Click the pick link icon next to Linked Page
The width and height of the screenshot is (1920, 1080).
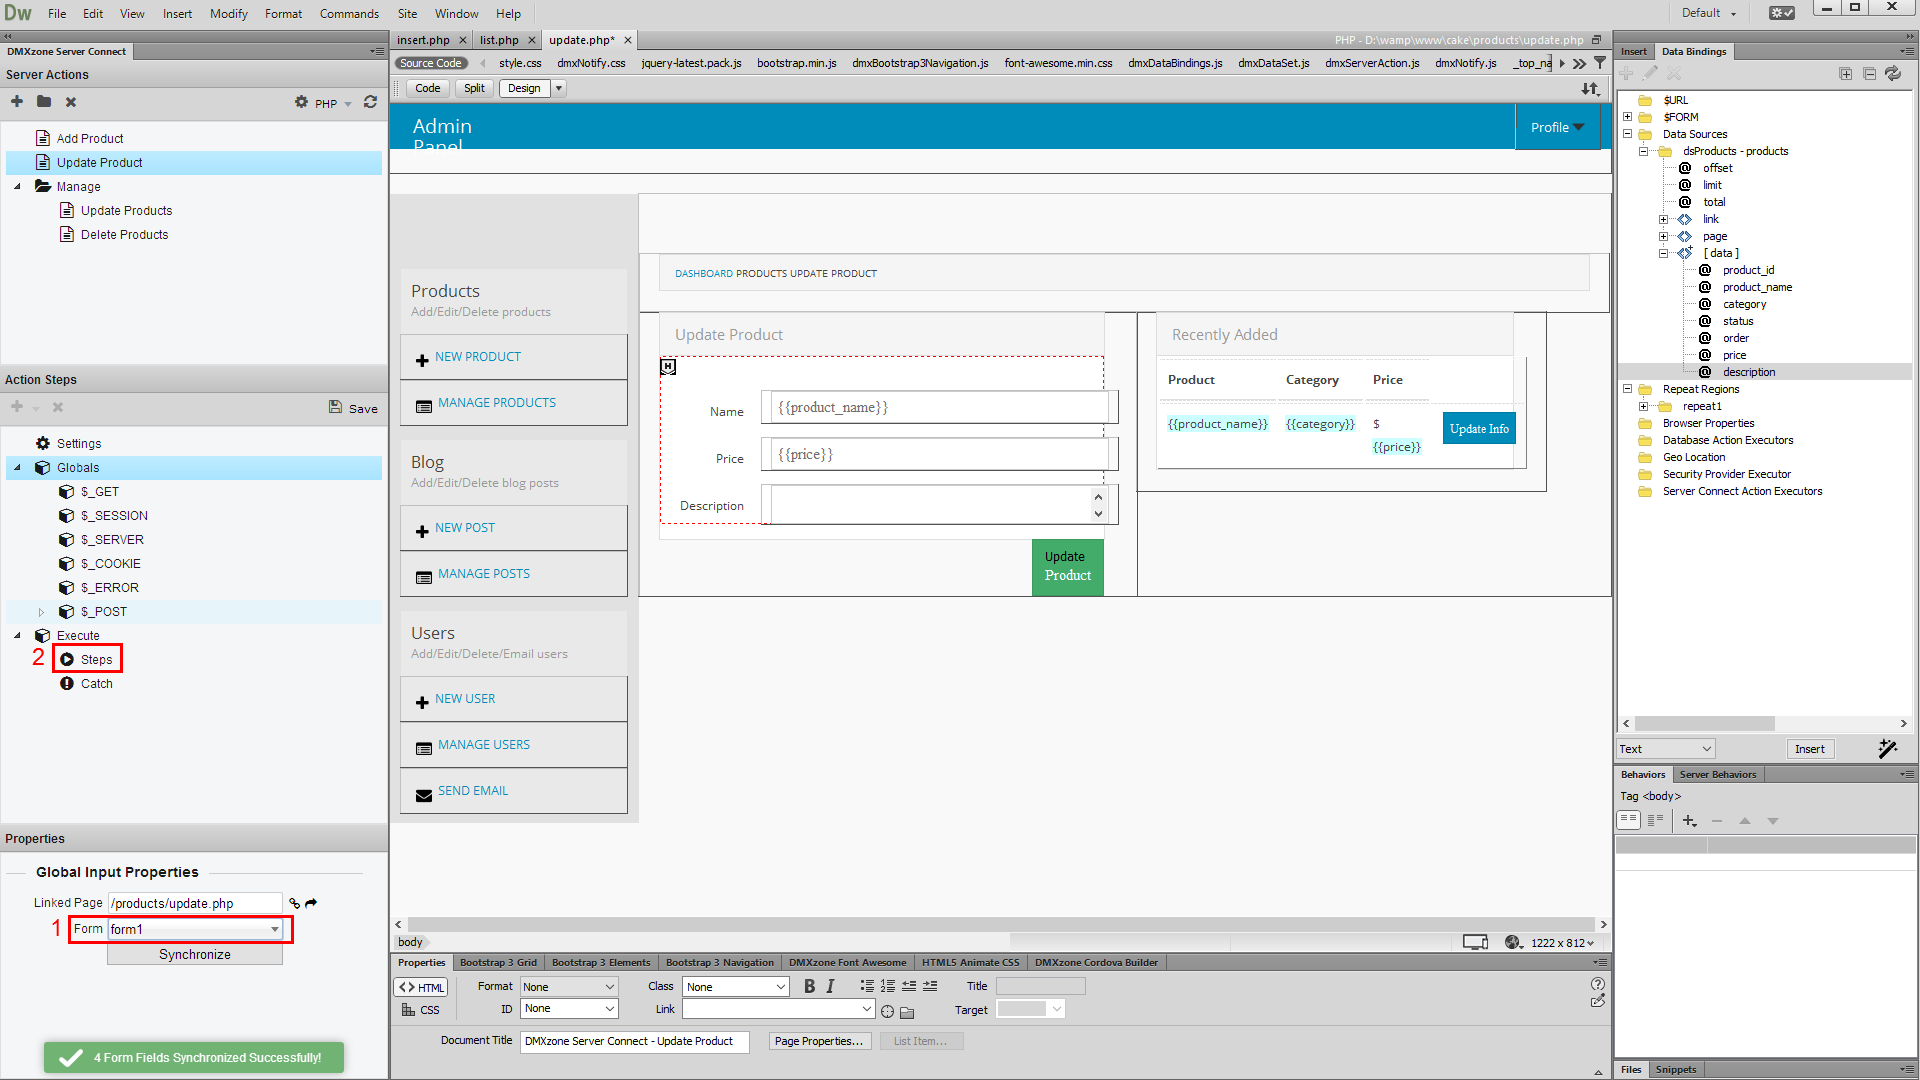(x=295, y=903)
